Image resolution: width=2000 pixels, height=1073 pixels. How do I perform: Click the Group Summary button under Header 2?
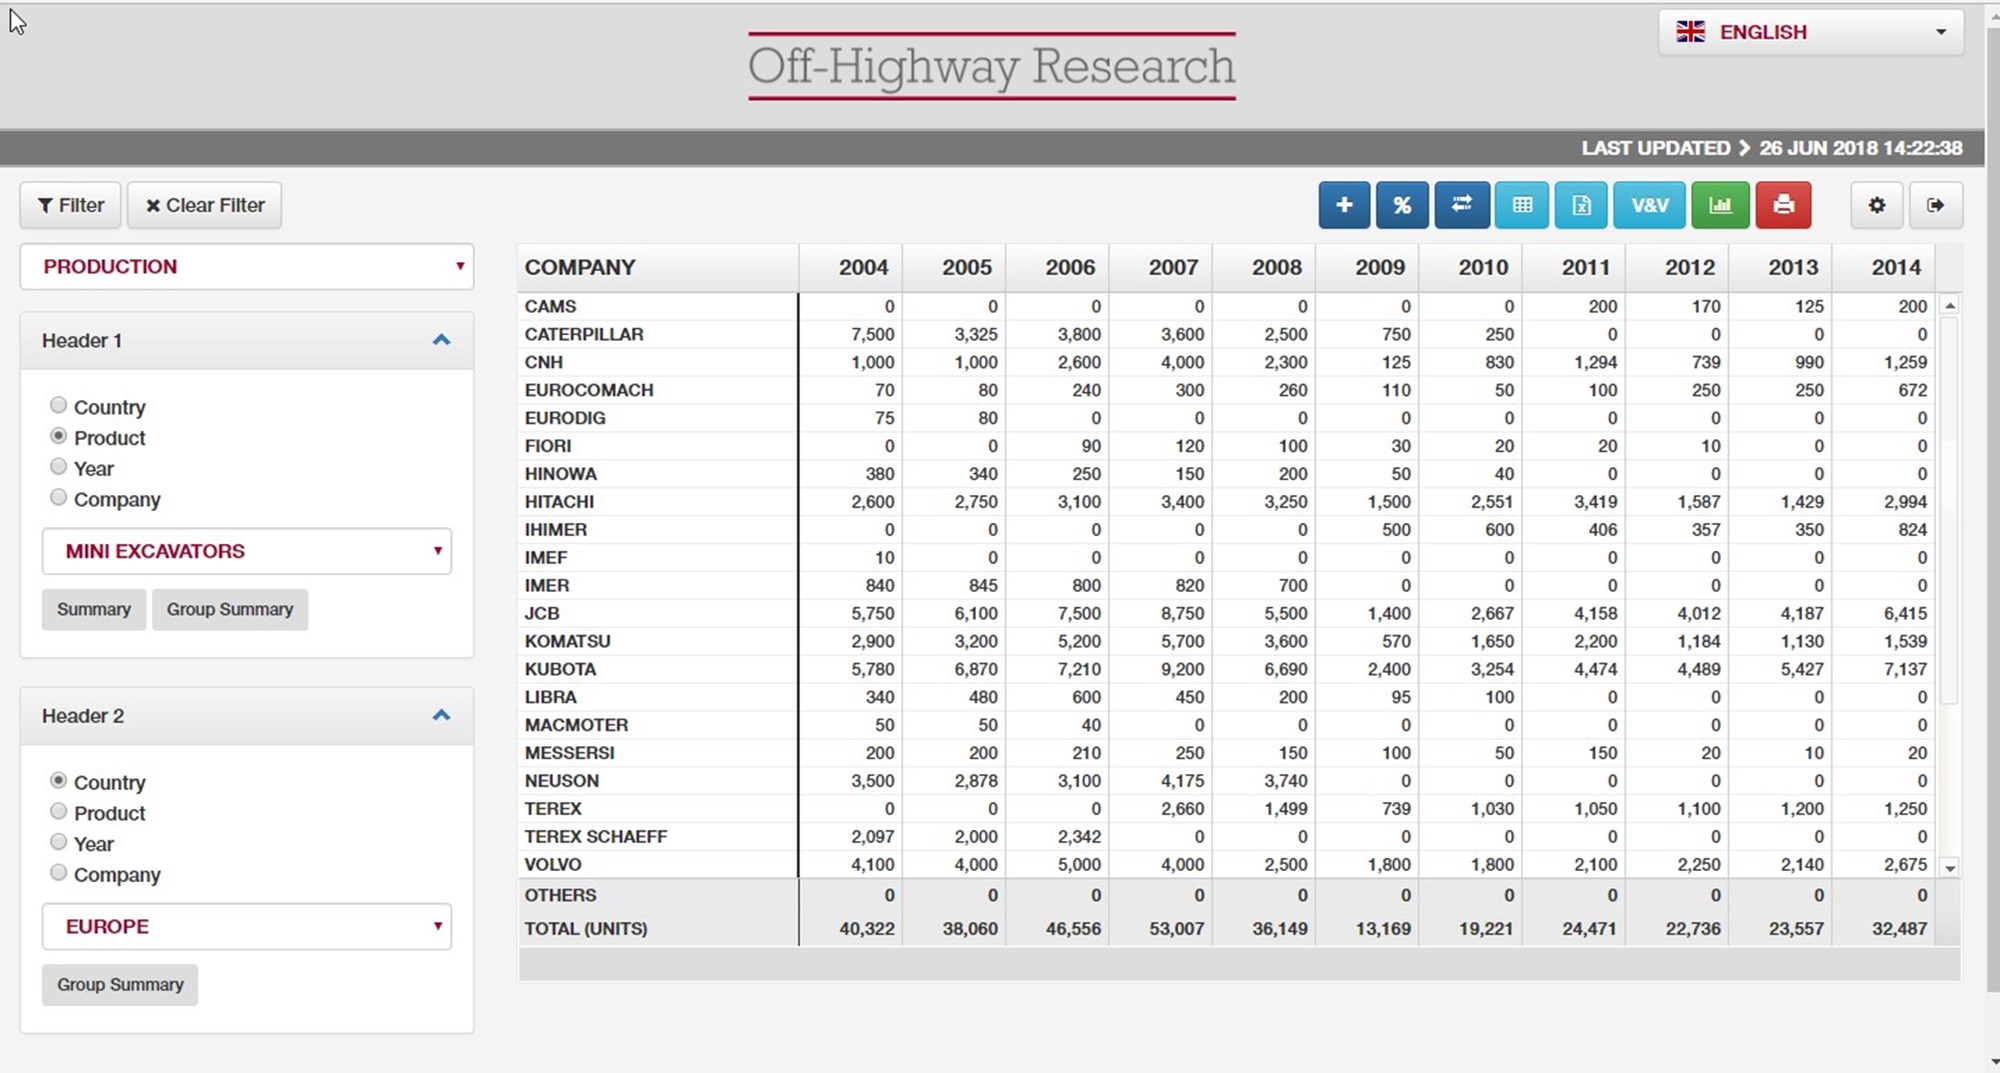point(120,985)
